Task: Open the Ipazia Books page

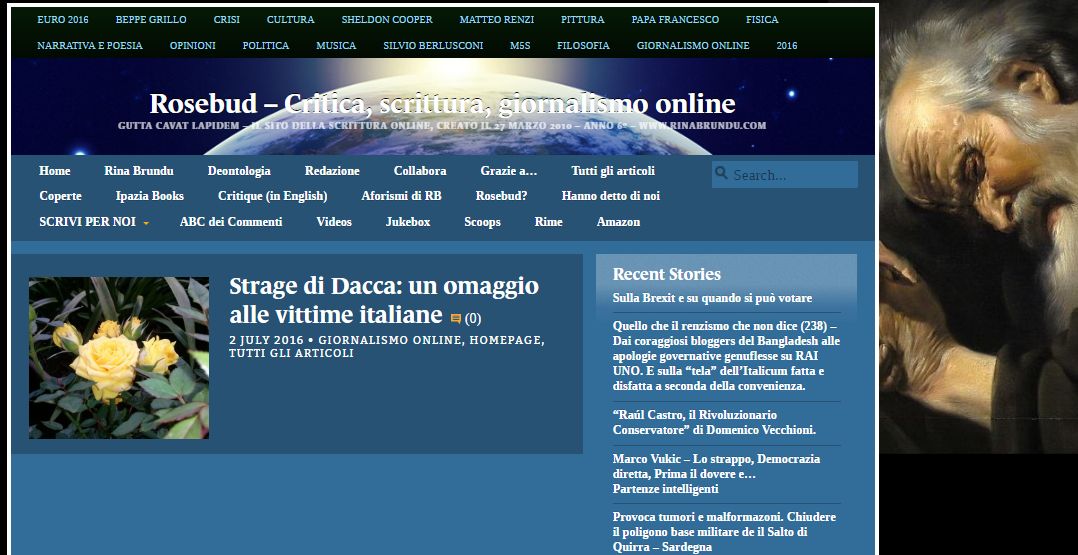Action: point(150,196)
